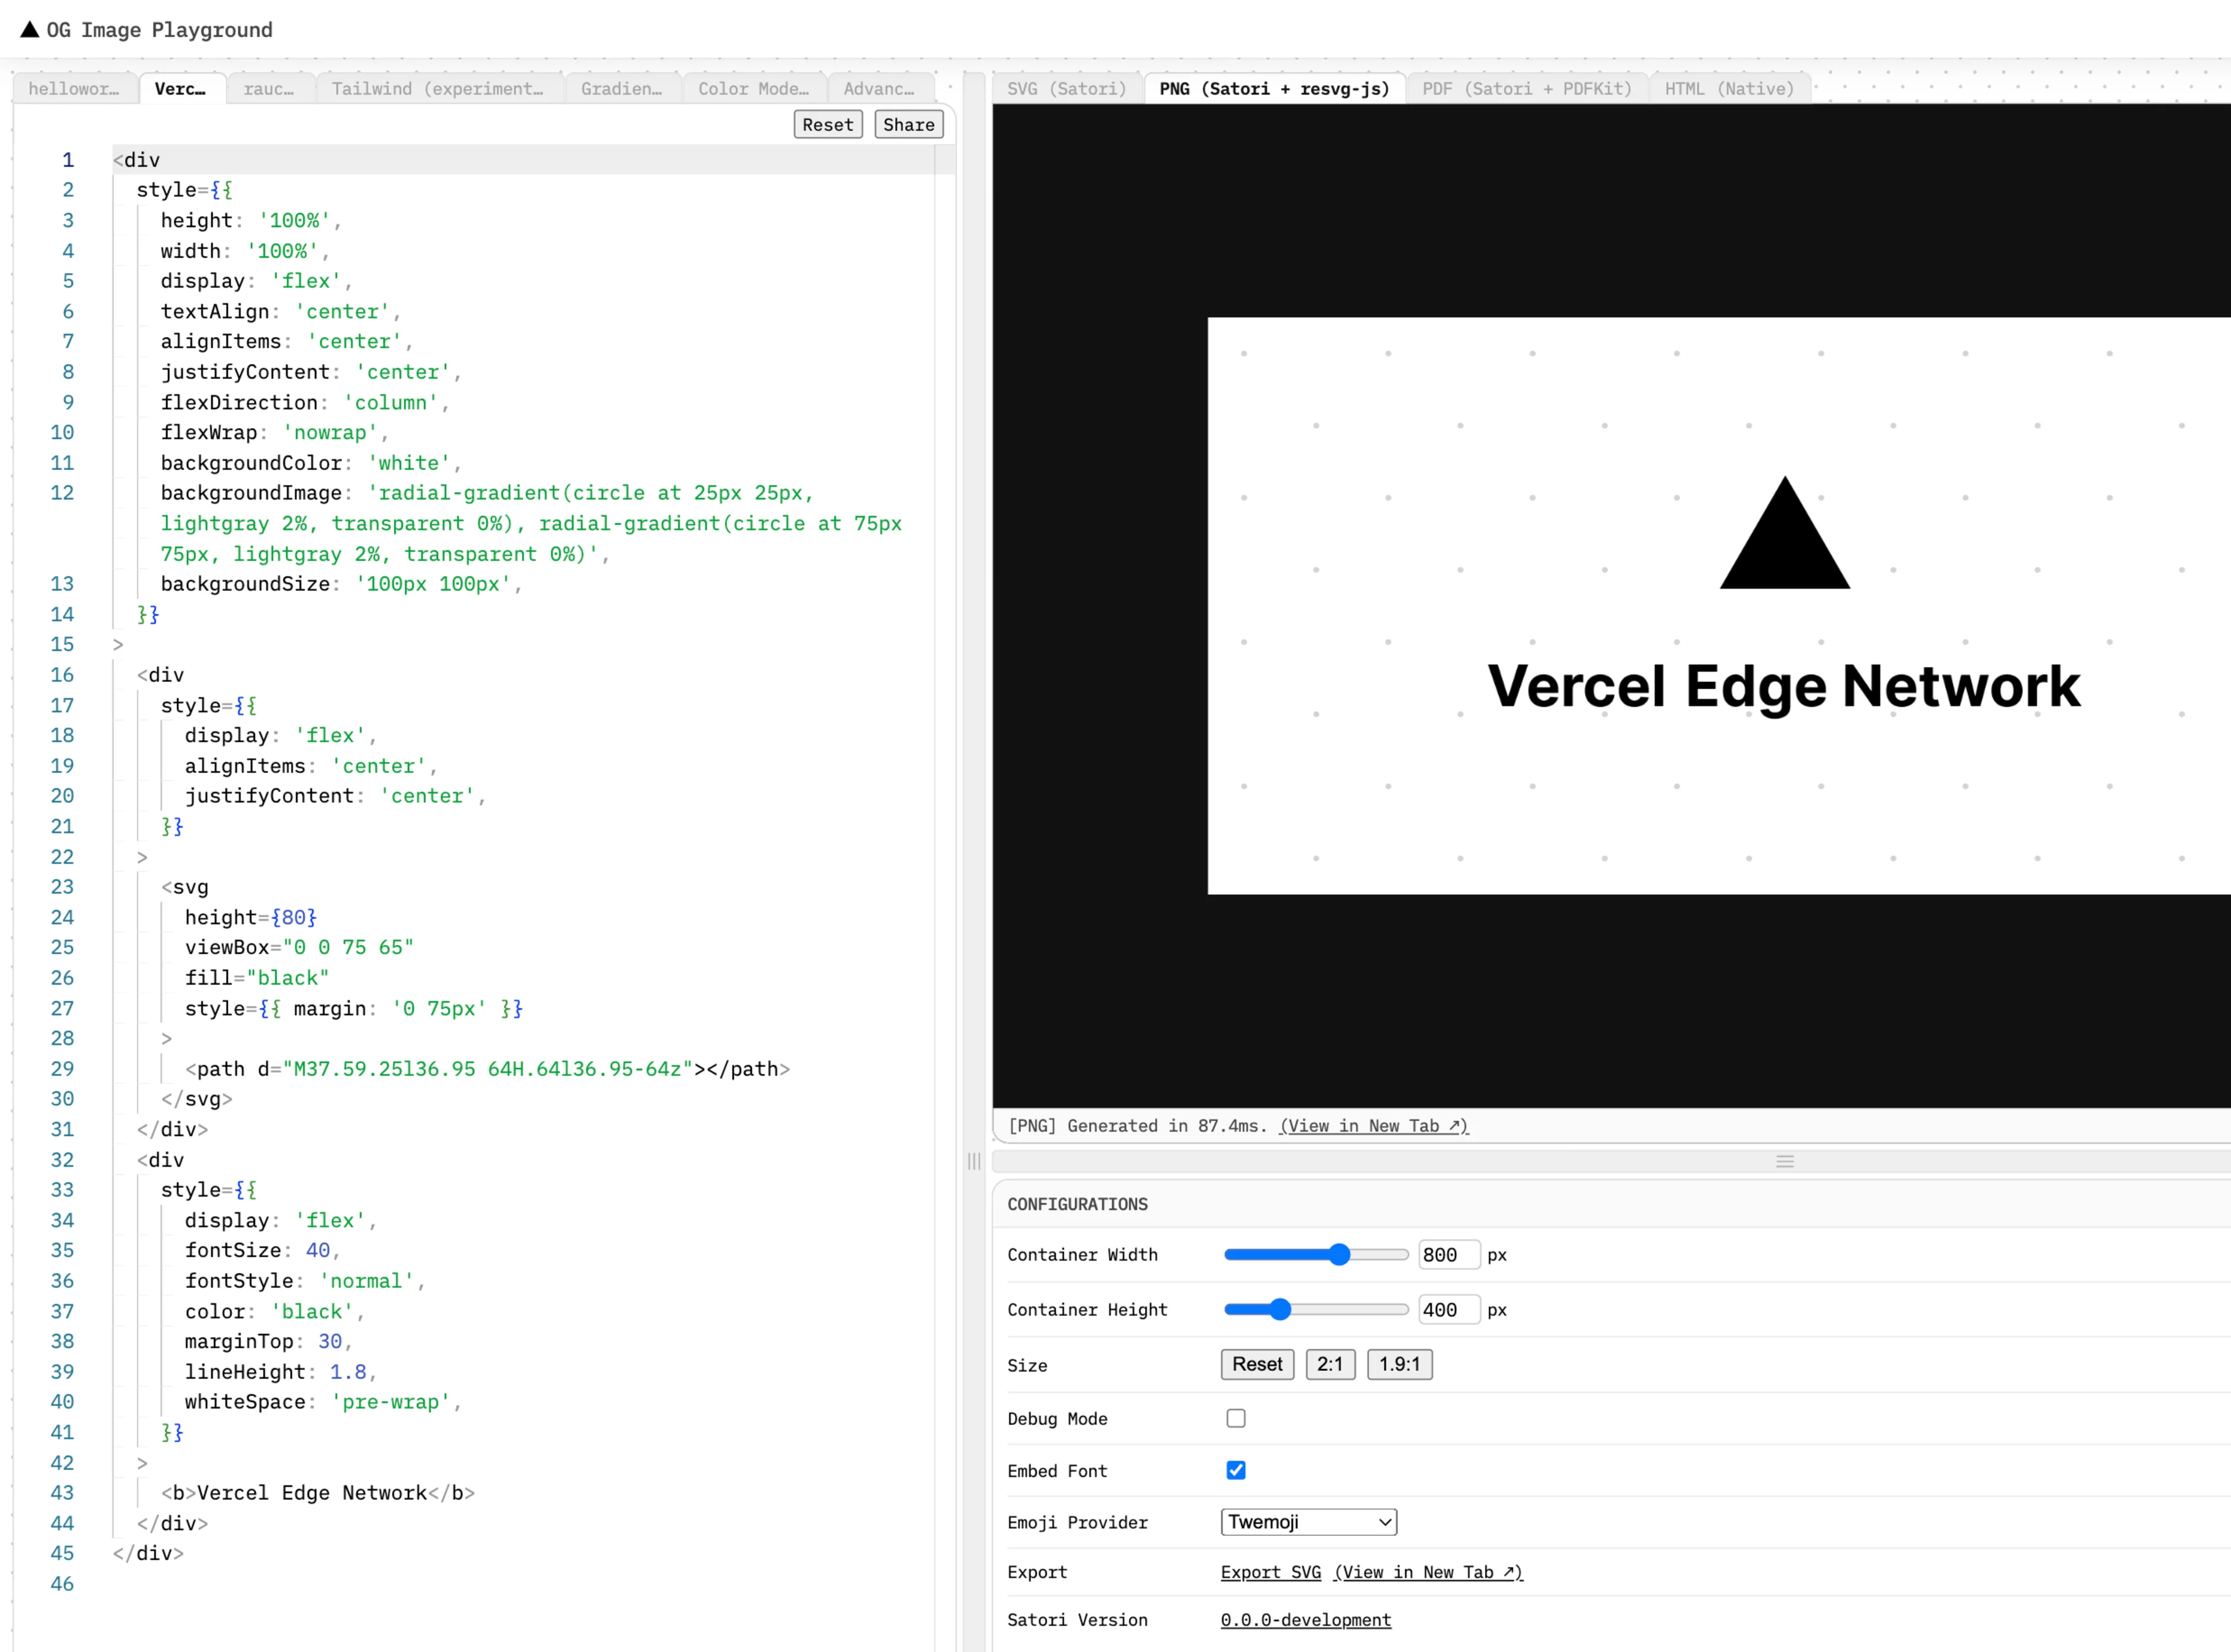Switch to the helloworld example tab

tap(74, 88)
